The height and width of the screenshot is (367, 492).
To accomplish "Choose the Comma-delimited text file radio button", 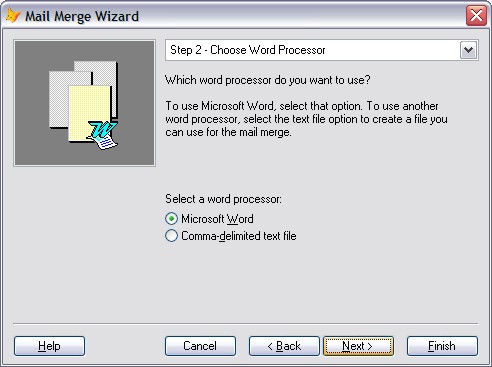I will tap(171, 236).
